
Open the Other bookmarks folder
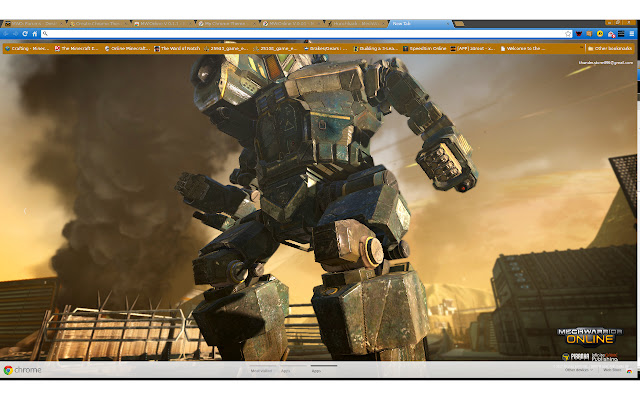[x=610, y=48]
